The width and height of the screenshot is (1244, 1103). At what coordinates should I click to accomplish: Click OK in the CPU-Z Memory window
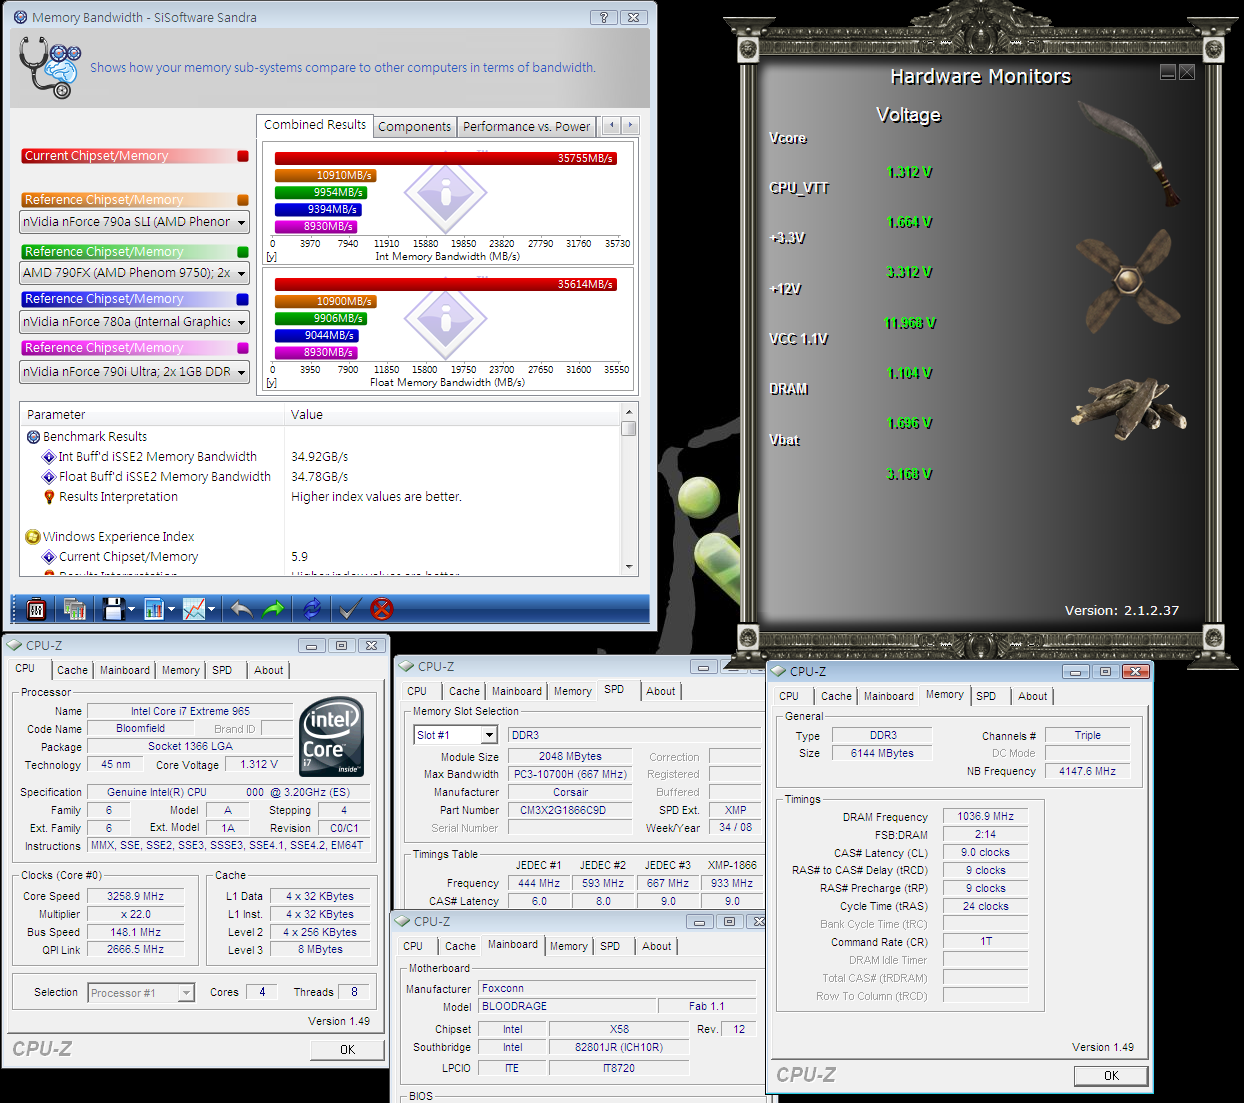(x=1111, y=1075)
